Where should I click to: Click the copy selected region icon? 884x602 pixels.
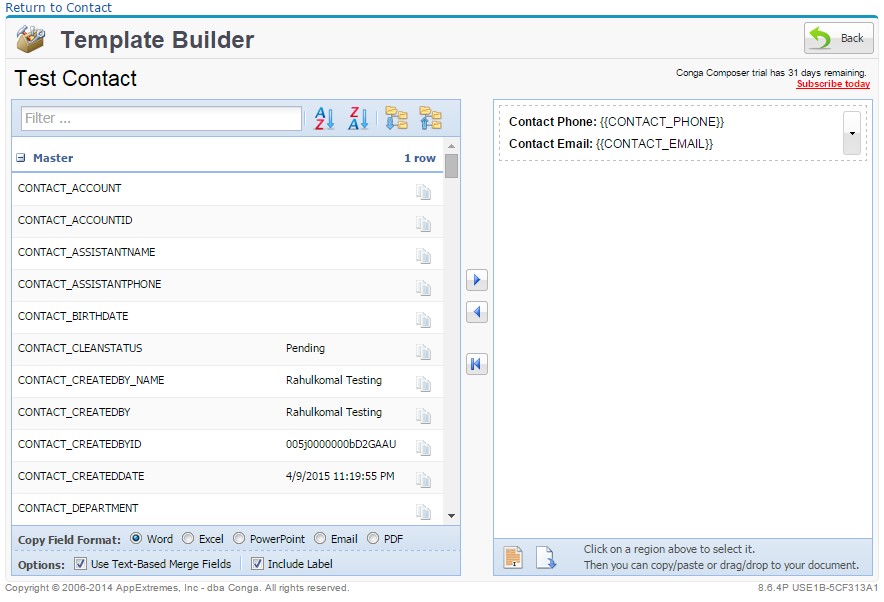pos(513,558)
